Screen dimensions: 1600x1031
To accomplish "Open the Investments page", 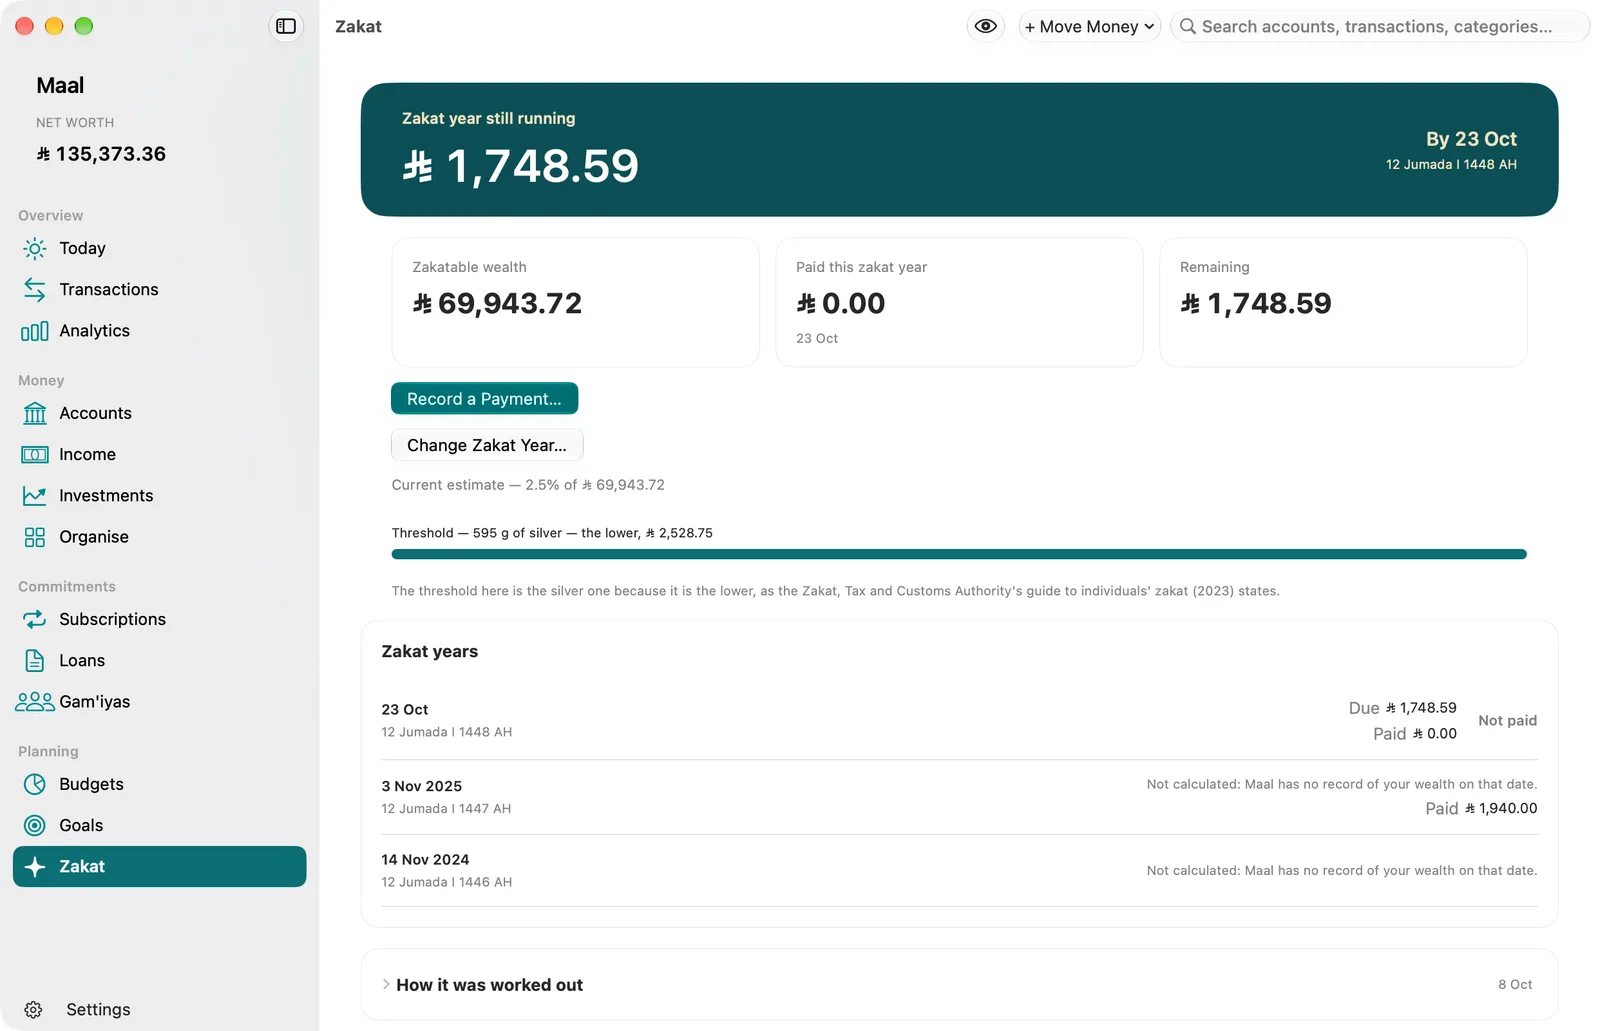I will click(x=106, y=496).
